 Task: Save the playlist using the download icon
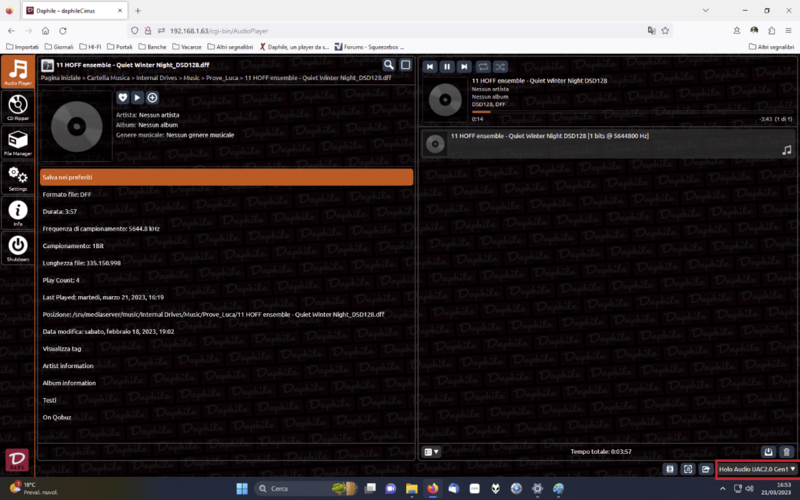coord(769,452)
